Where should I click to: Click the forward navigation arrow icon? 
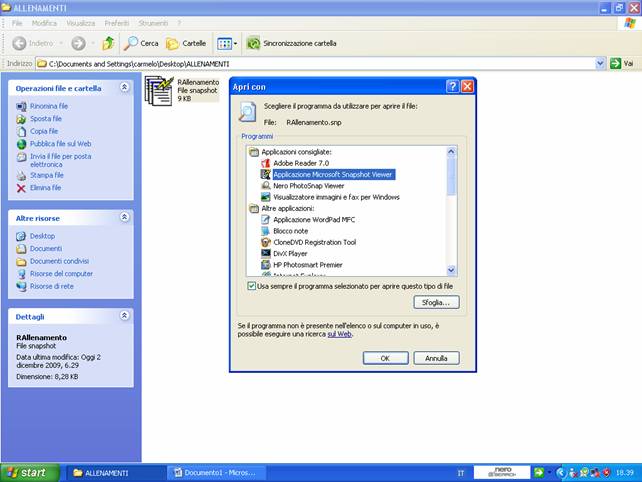pyautogui.click(x=78, y=43)
